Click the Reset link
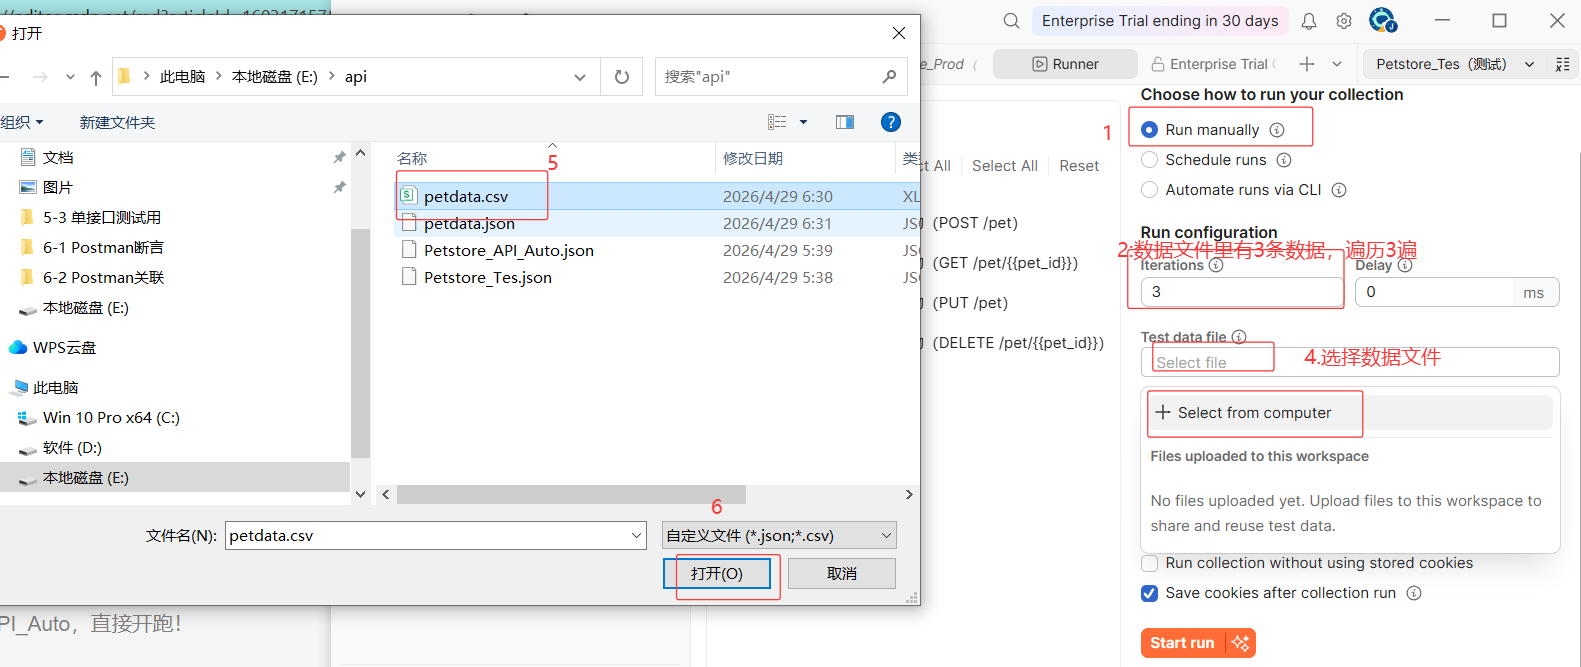The width and height of the screenshot is (1581, 667). [x=1079, y=166]
